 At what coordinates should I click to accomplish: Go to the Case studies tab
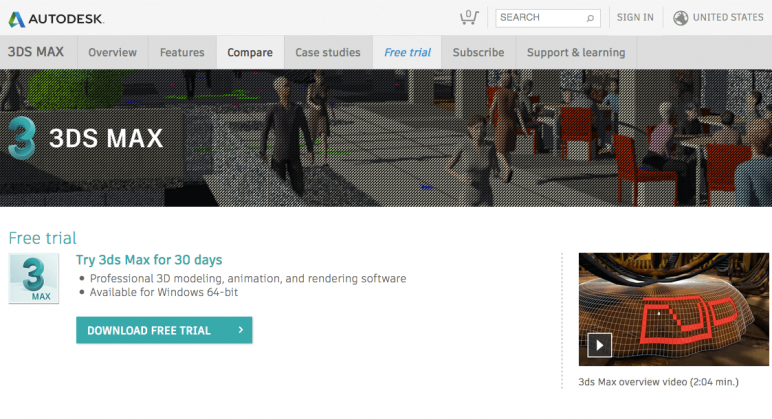pos(328,52)
